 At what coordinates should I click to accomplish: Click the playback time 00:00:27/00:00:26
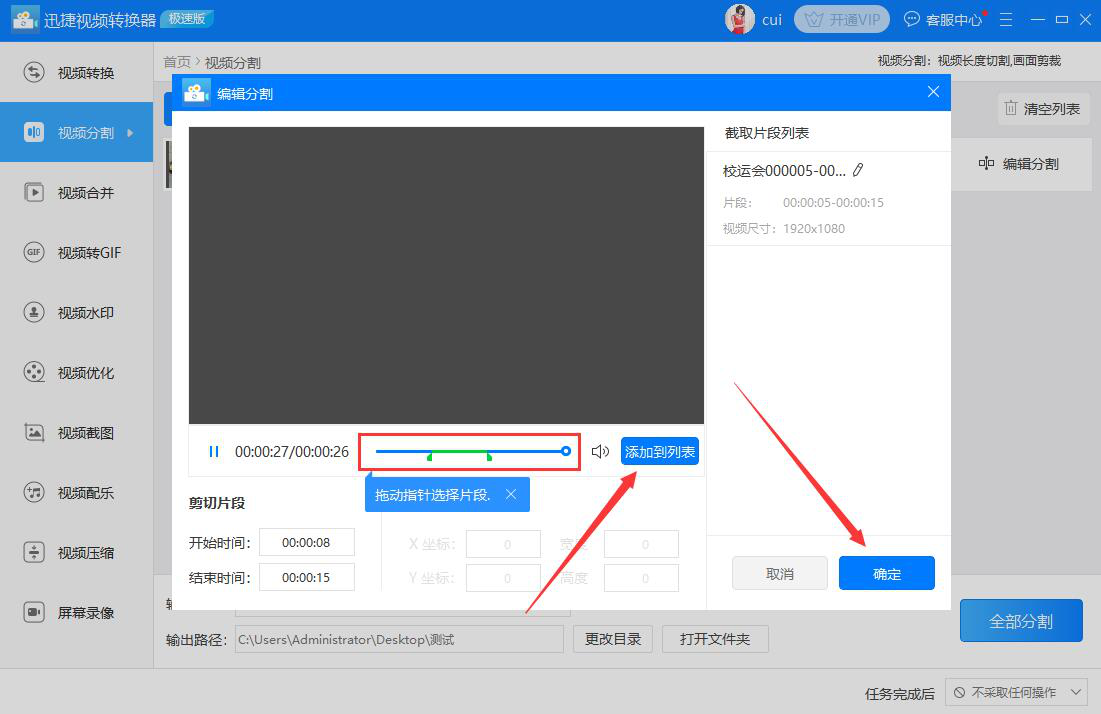click(291, 451)
